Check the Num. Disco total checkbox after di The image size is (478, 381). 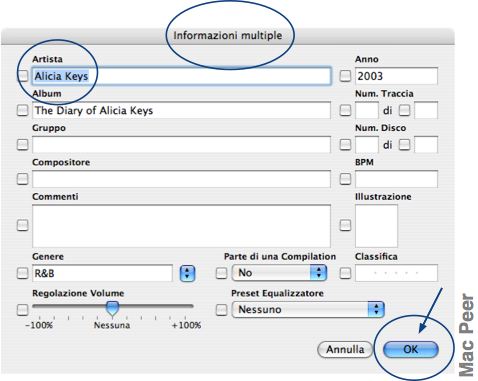[x=404, y=144]
